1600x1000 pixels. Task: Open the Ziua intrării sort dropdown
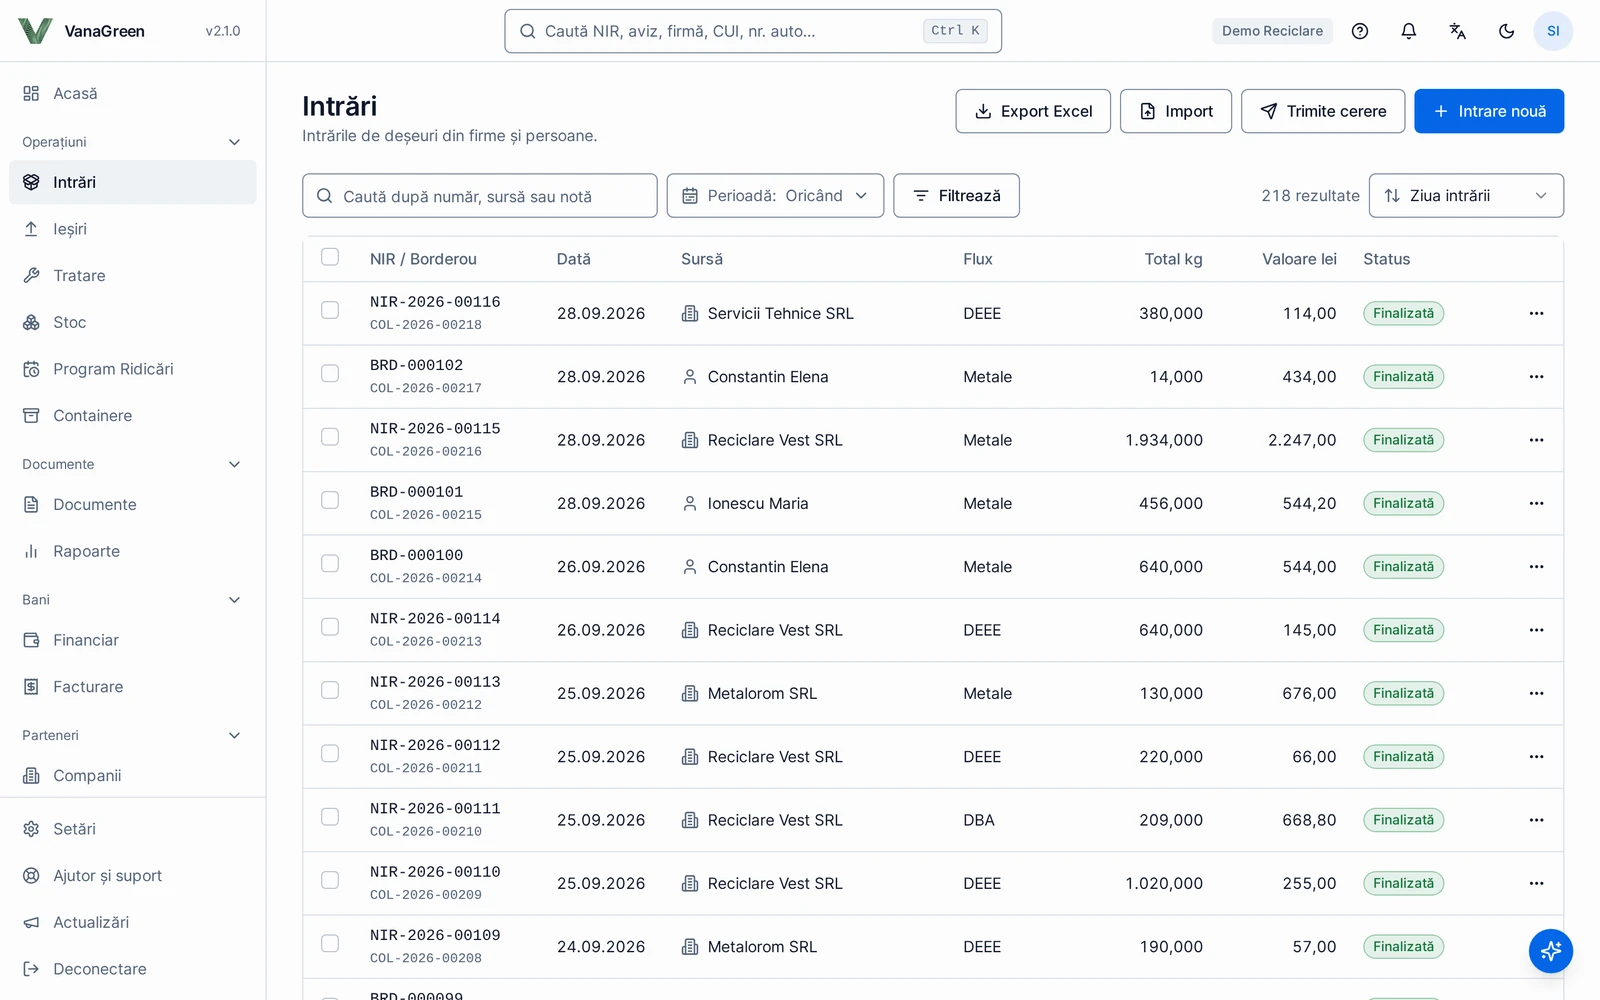coord(1466,196)
